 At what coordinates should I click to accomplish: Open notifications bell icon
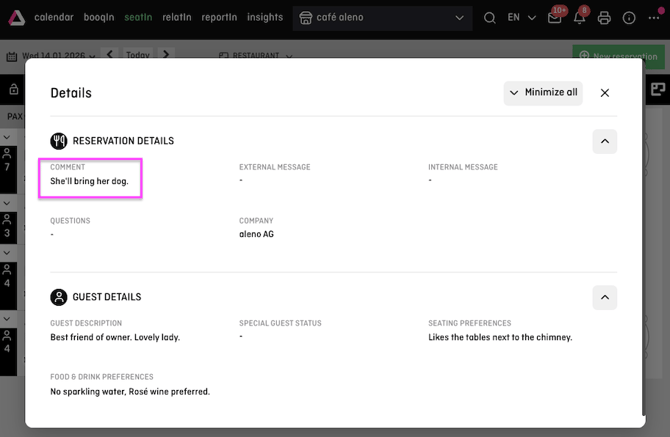point(579,18)
